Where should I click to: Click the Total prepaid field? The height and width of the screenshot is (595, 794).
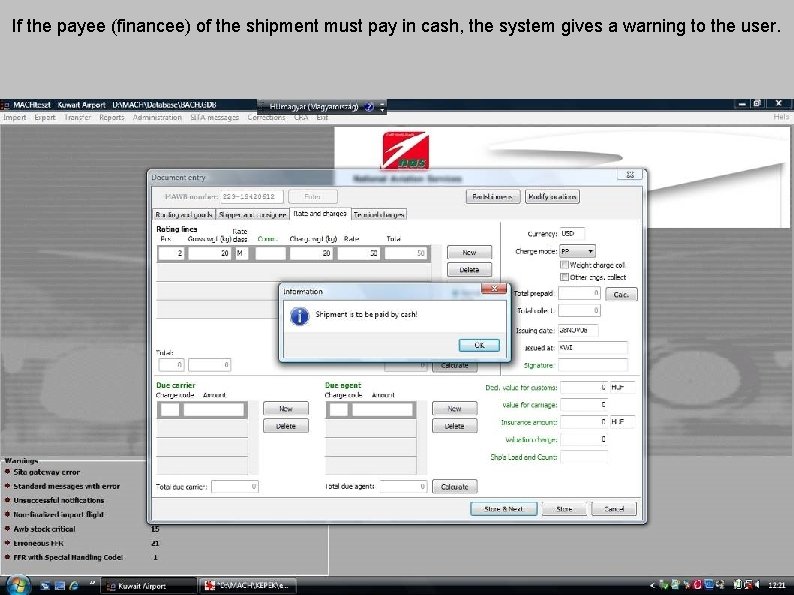pos(579,293)
